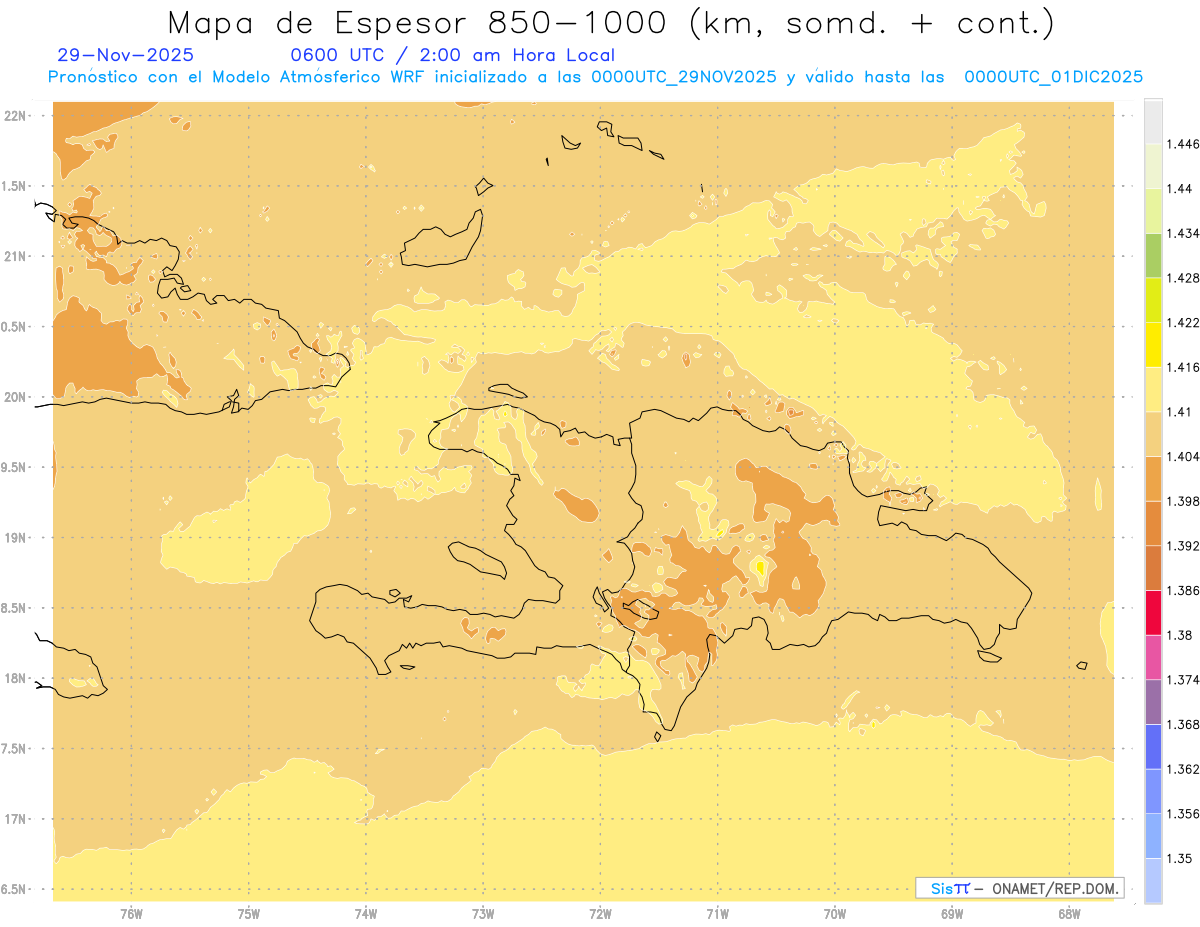Click the 'ONAMET/REP.DOM.' credit label
This screenshot has height=927, width=1200.
(1056, 888)
